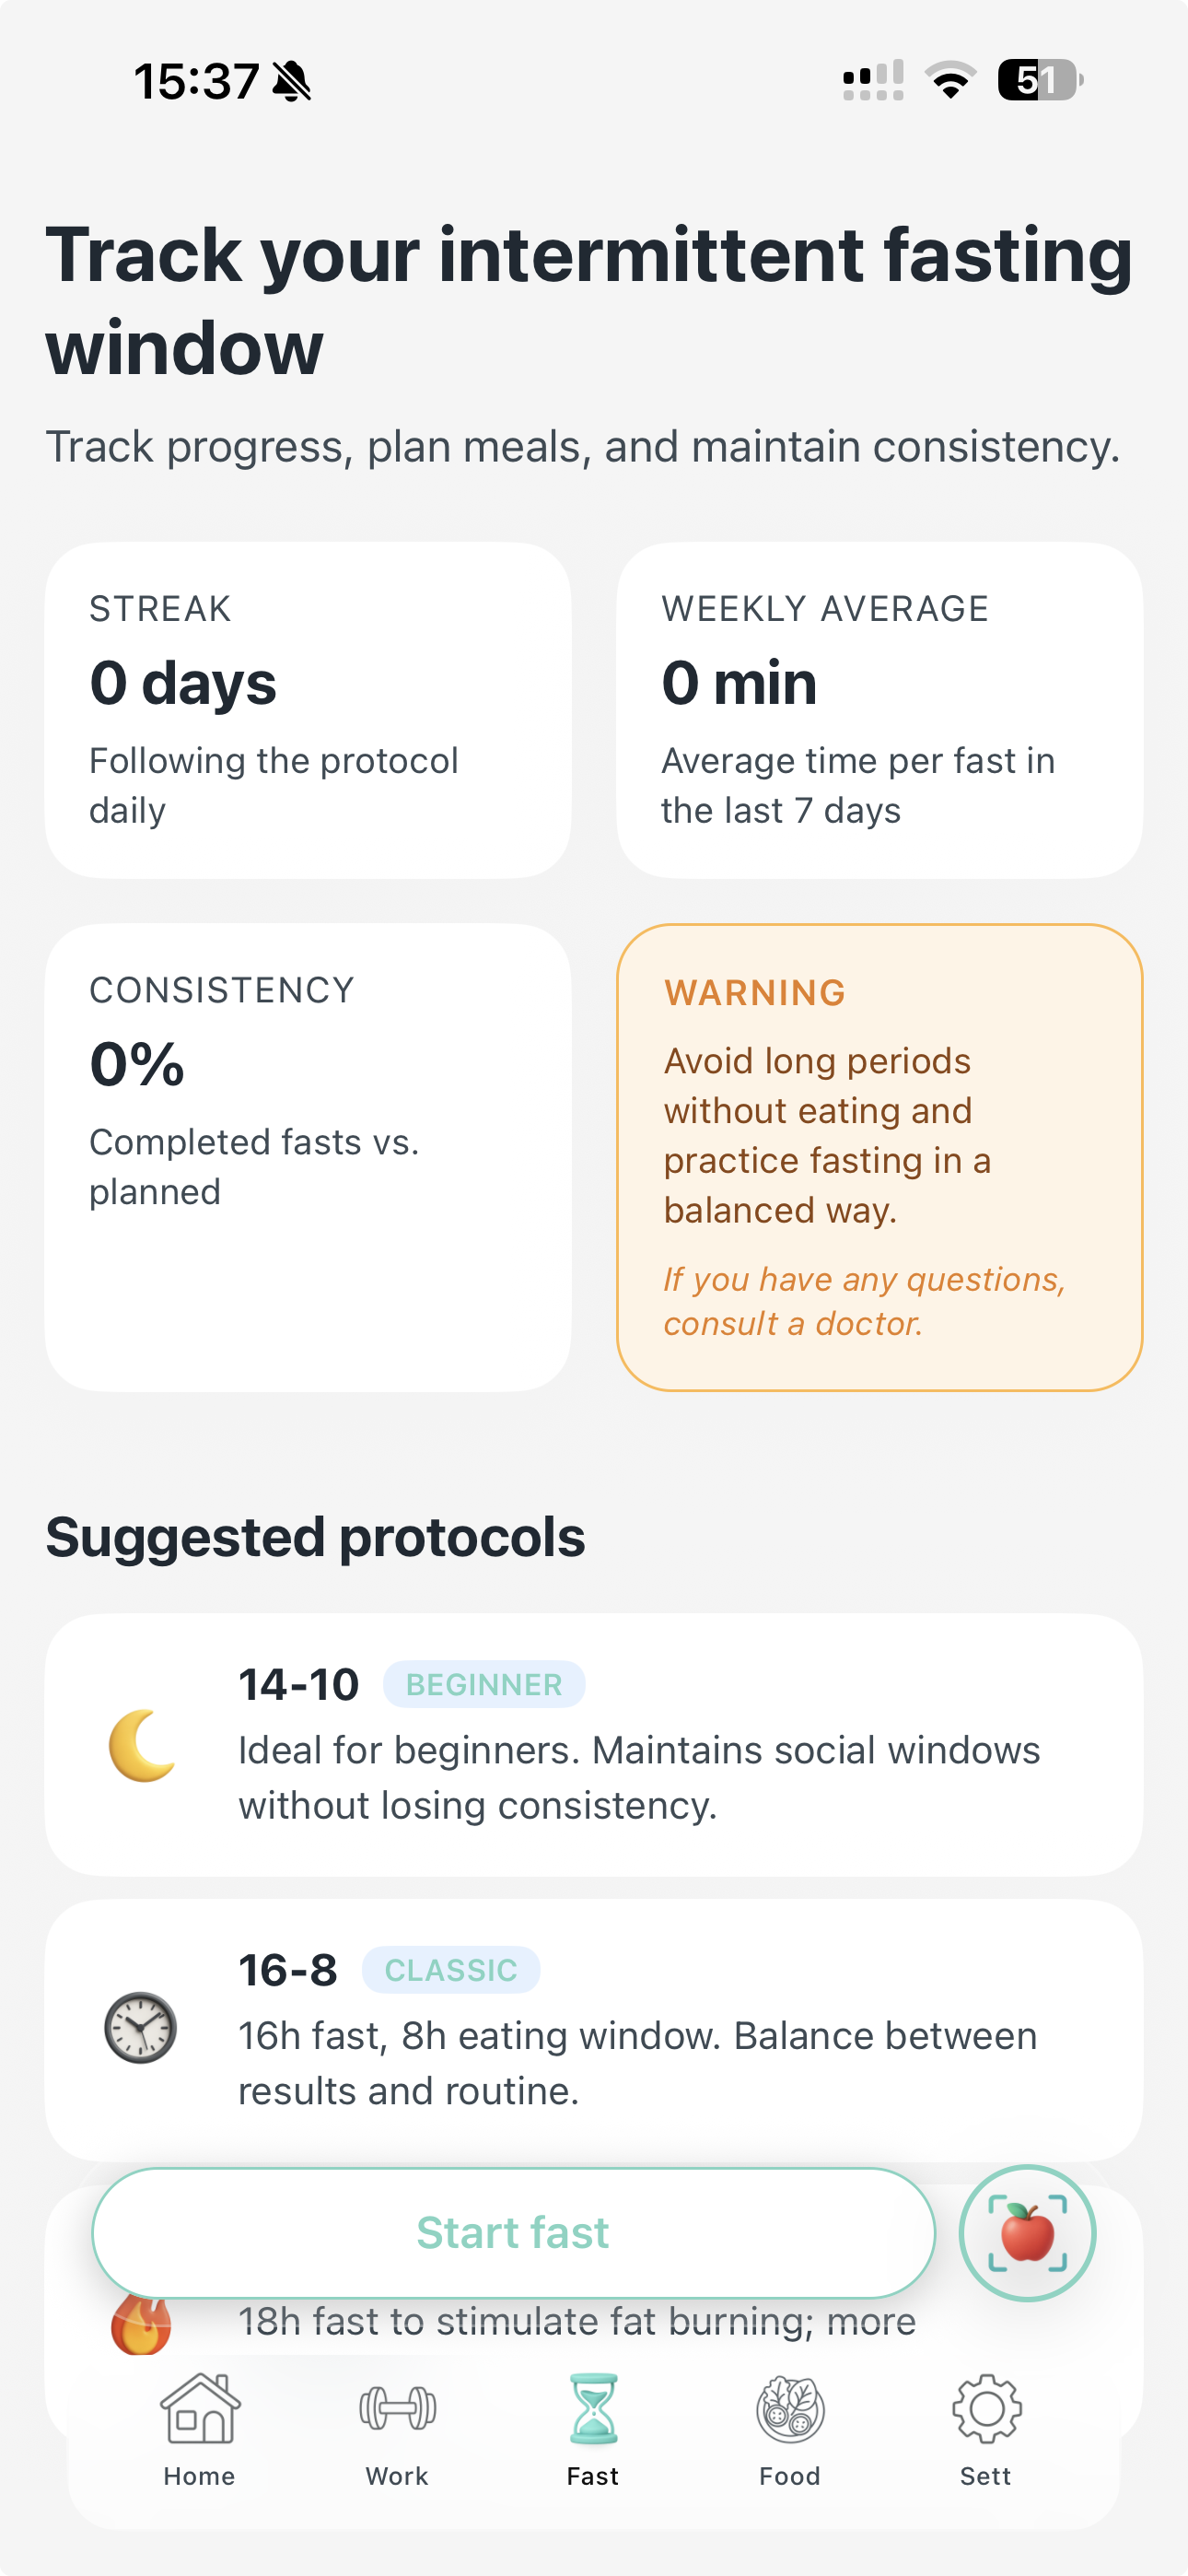Tap the dumbbell Work icon
Screen dimensions: 1188x2576
coord(397,2408)
